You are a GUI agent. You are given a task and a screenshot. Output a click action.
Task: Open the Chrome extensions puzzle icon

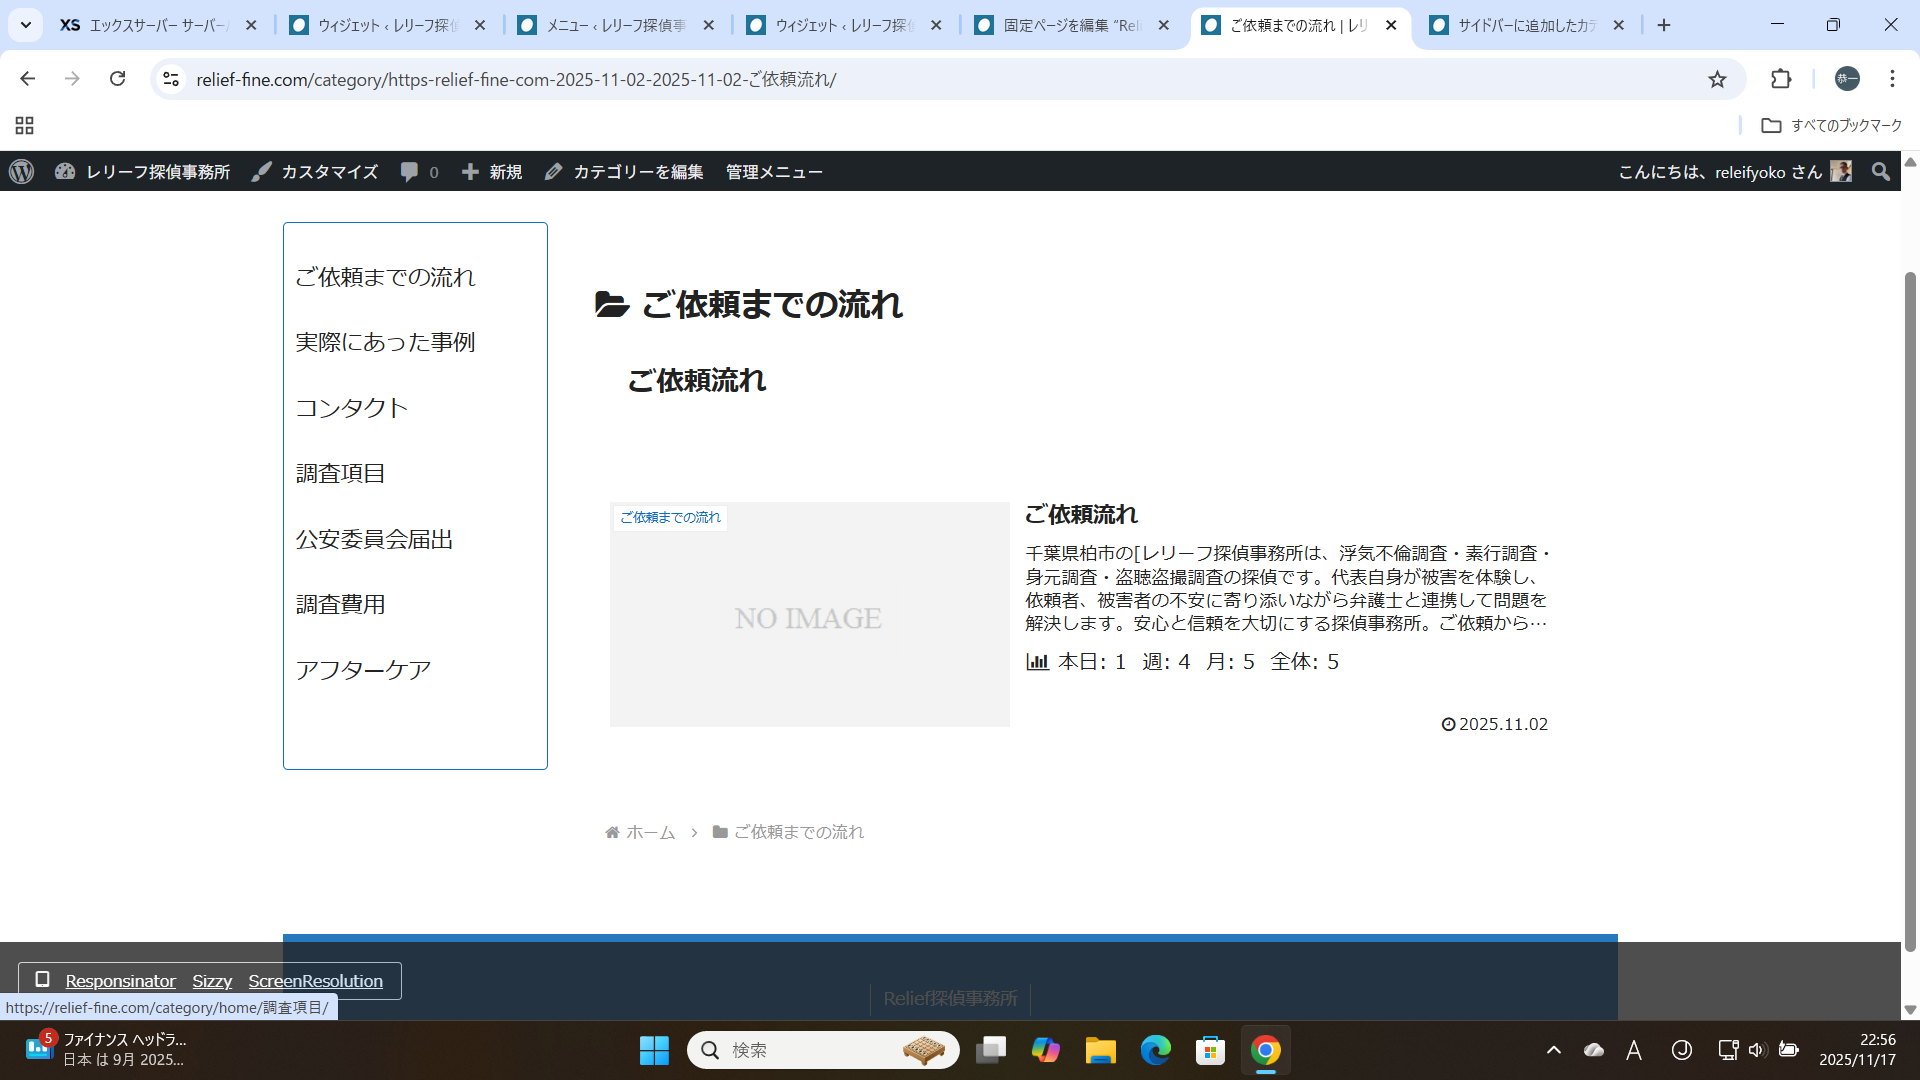[1781, 79]
